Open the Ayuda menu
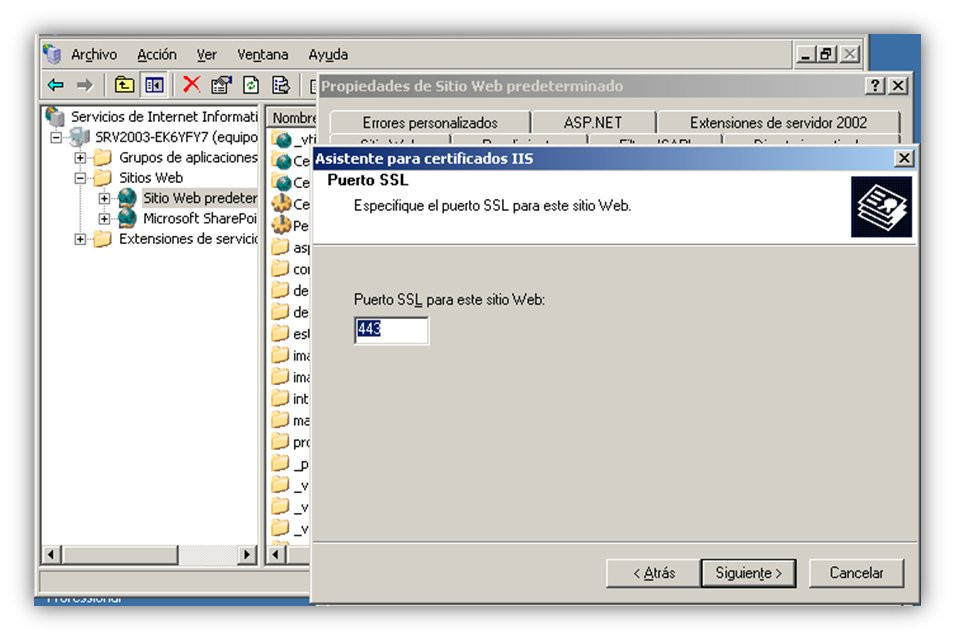Viewport: 955px width, 640px height. [328, 55]
